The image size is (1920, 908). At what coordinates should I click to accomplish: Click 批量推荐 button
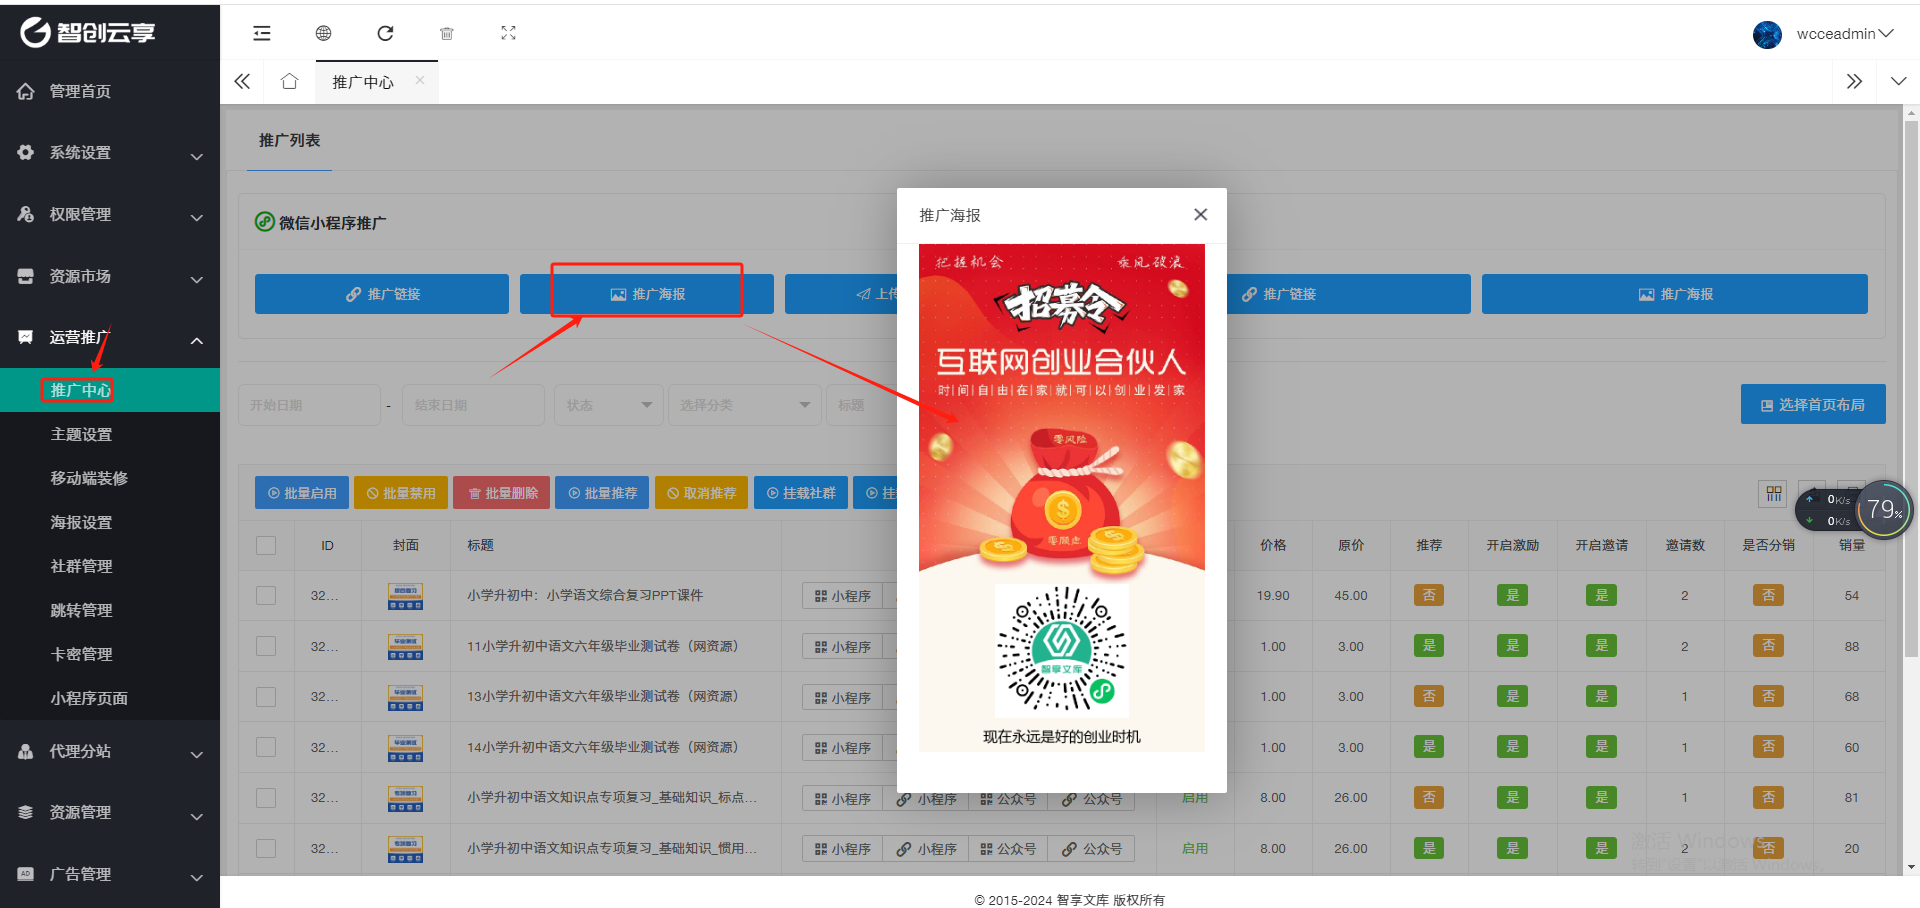602,493
